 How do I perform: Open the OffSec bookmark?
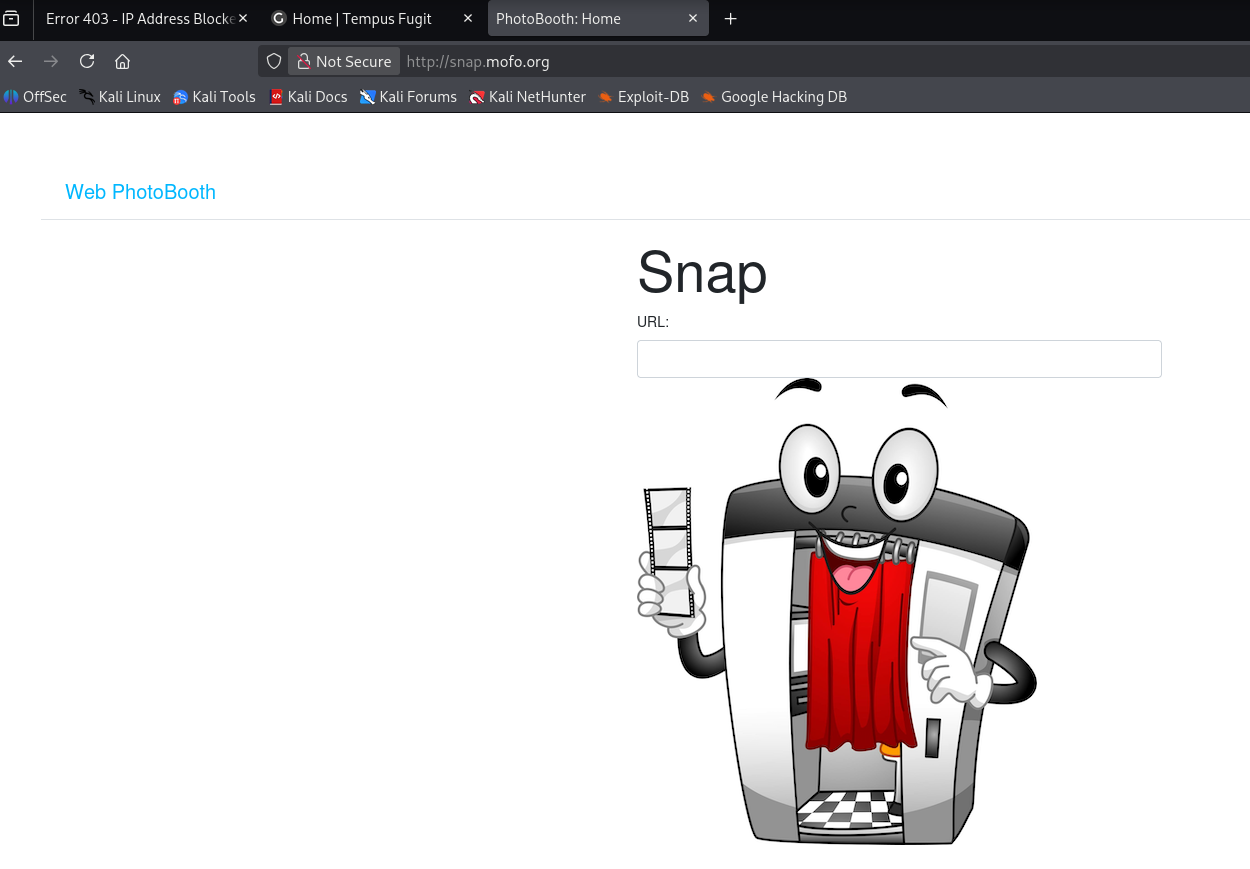click(35, 97)
